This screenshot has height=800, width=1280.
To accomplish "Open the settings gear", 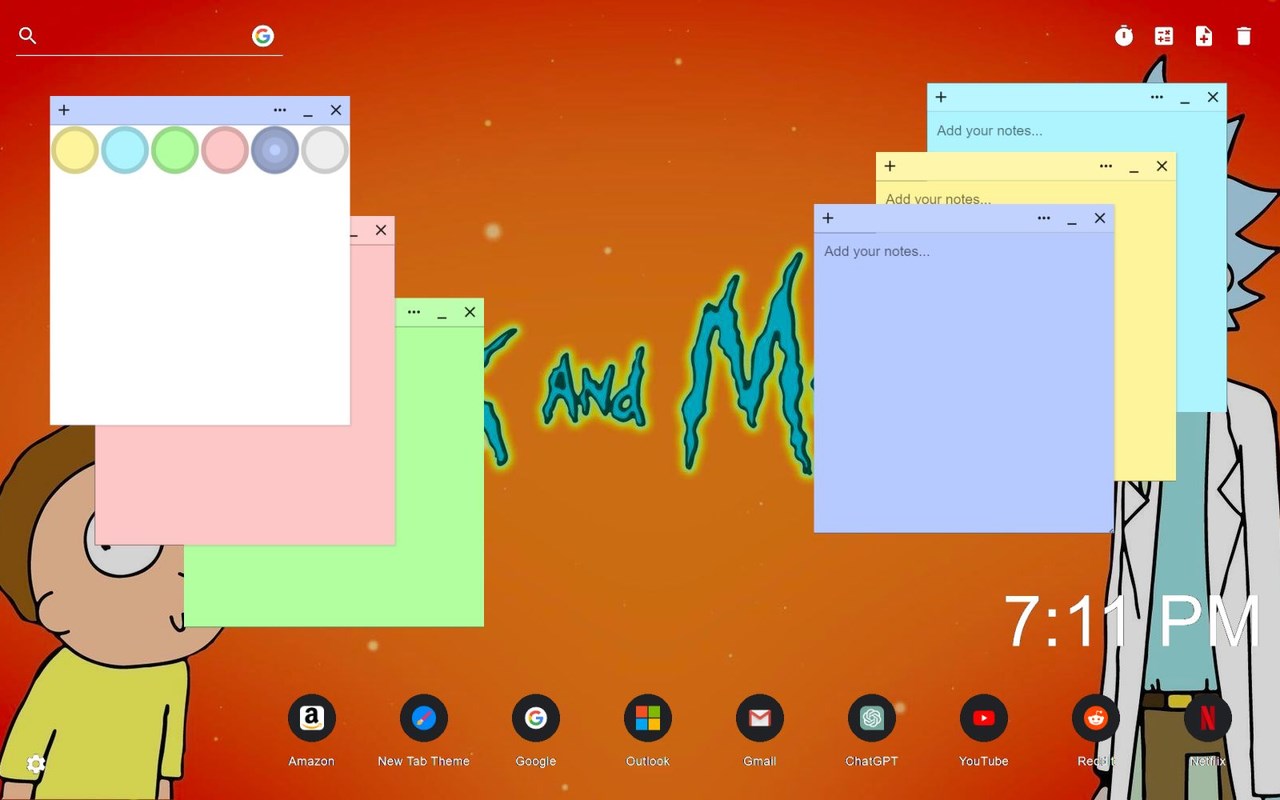I will (36, 765).
